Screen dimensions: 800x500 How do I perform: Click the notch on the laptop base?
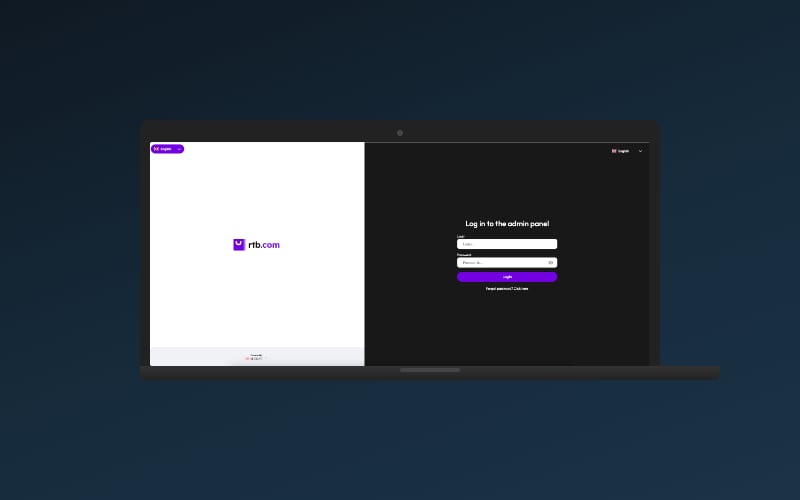click(430, 370)
